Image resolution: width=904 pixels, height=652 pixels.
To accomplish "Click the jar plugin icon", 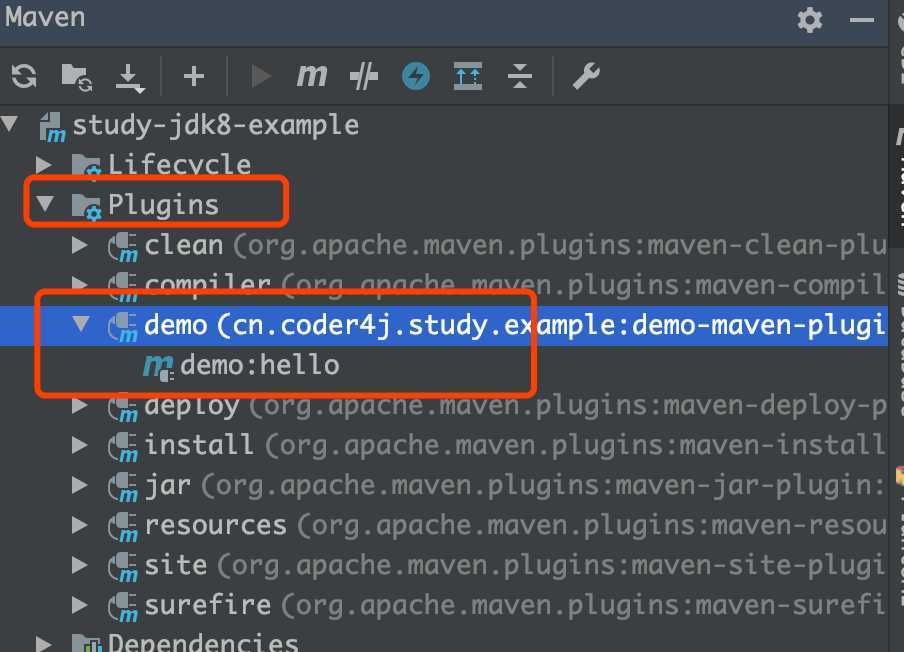I will (x=123, y=487).
